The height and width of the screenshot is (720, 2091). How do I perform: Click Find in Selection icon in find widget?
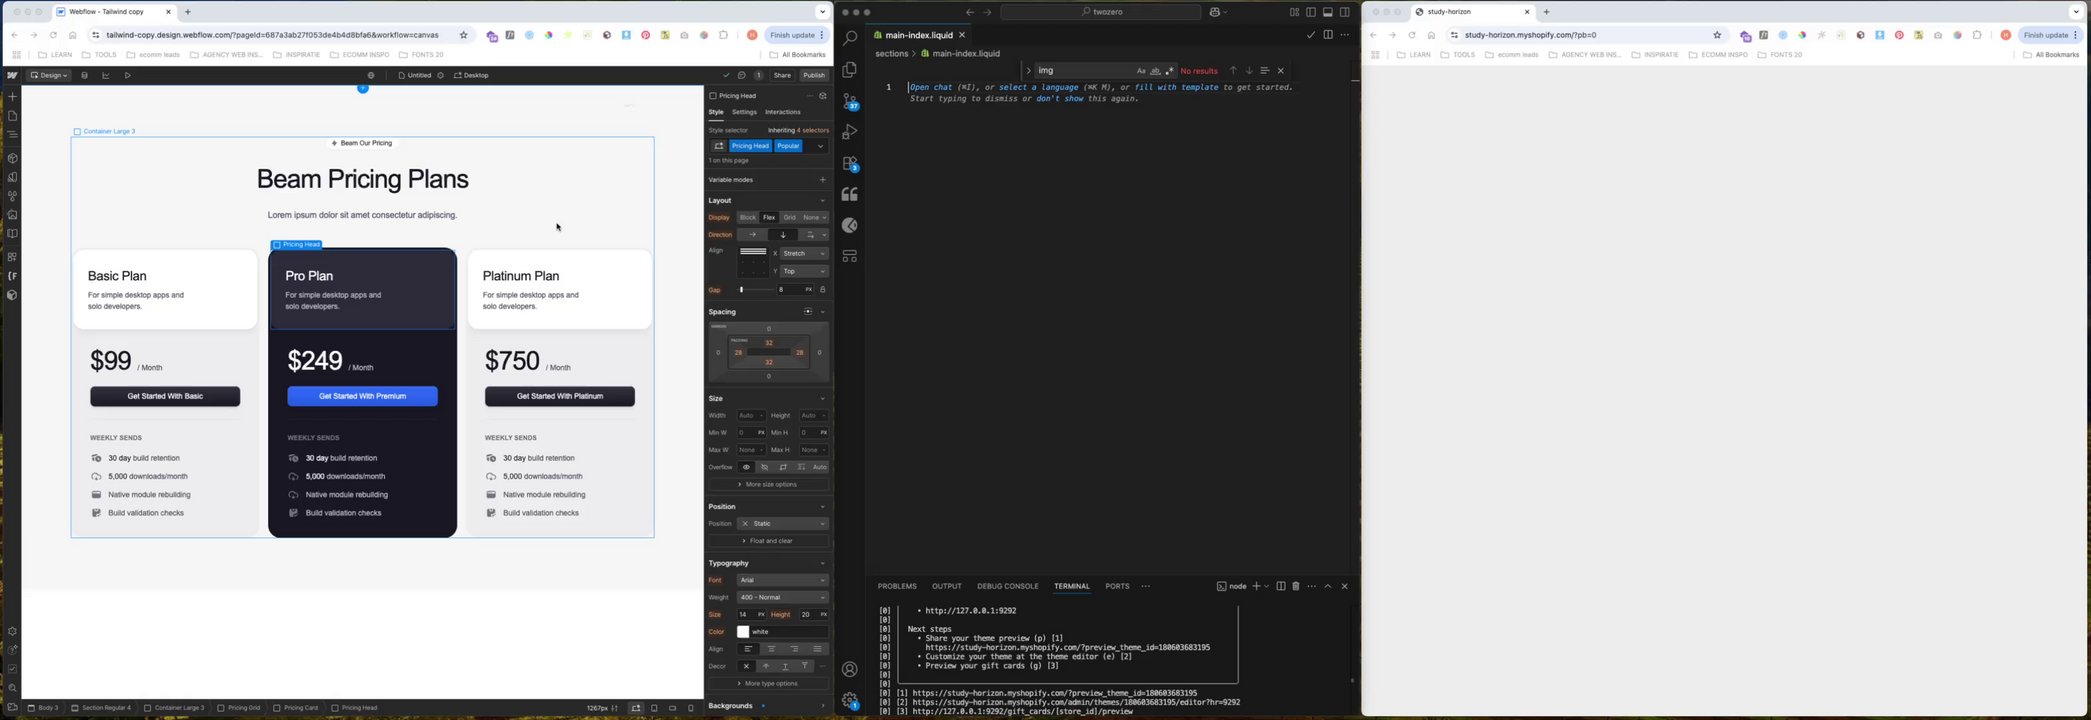coord(1264,71)
